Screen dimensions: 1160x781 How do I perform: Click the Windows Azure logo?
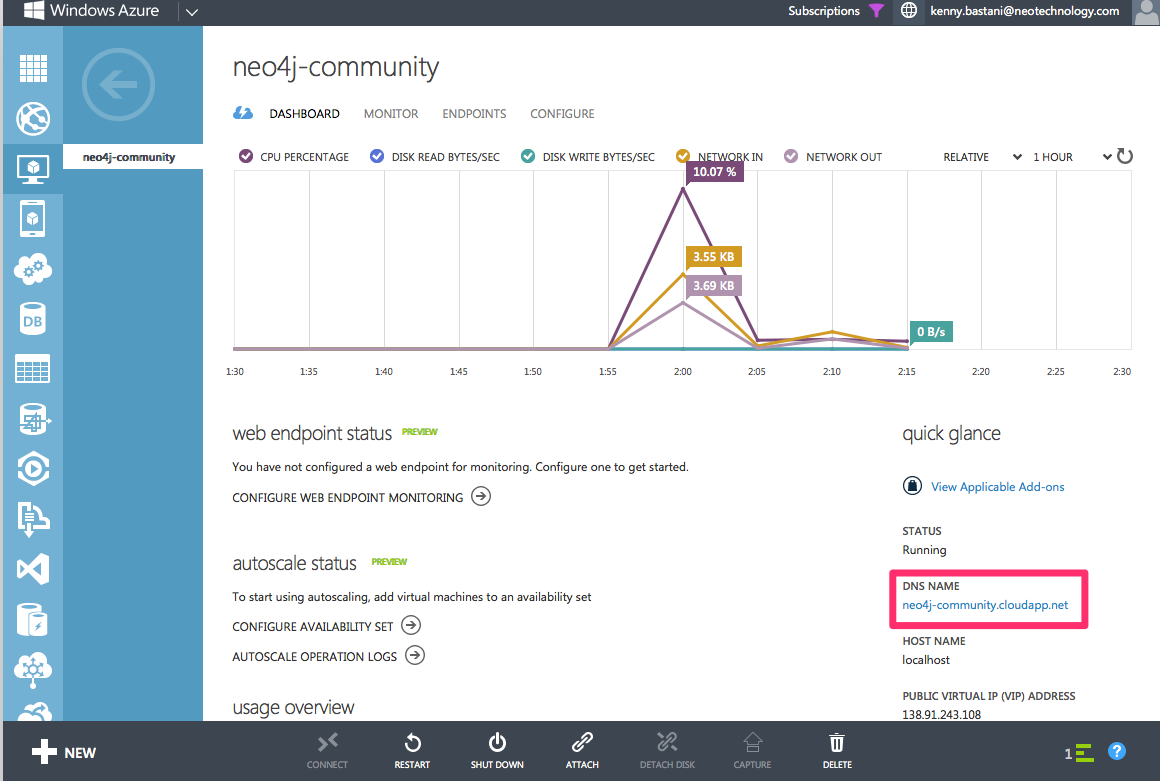tap(91, 11)
